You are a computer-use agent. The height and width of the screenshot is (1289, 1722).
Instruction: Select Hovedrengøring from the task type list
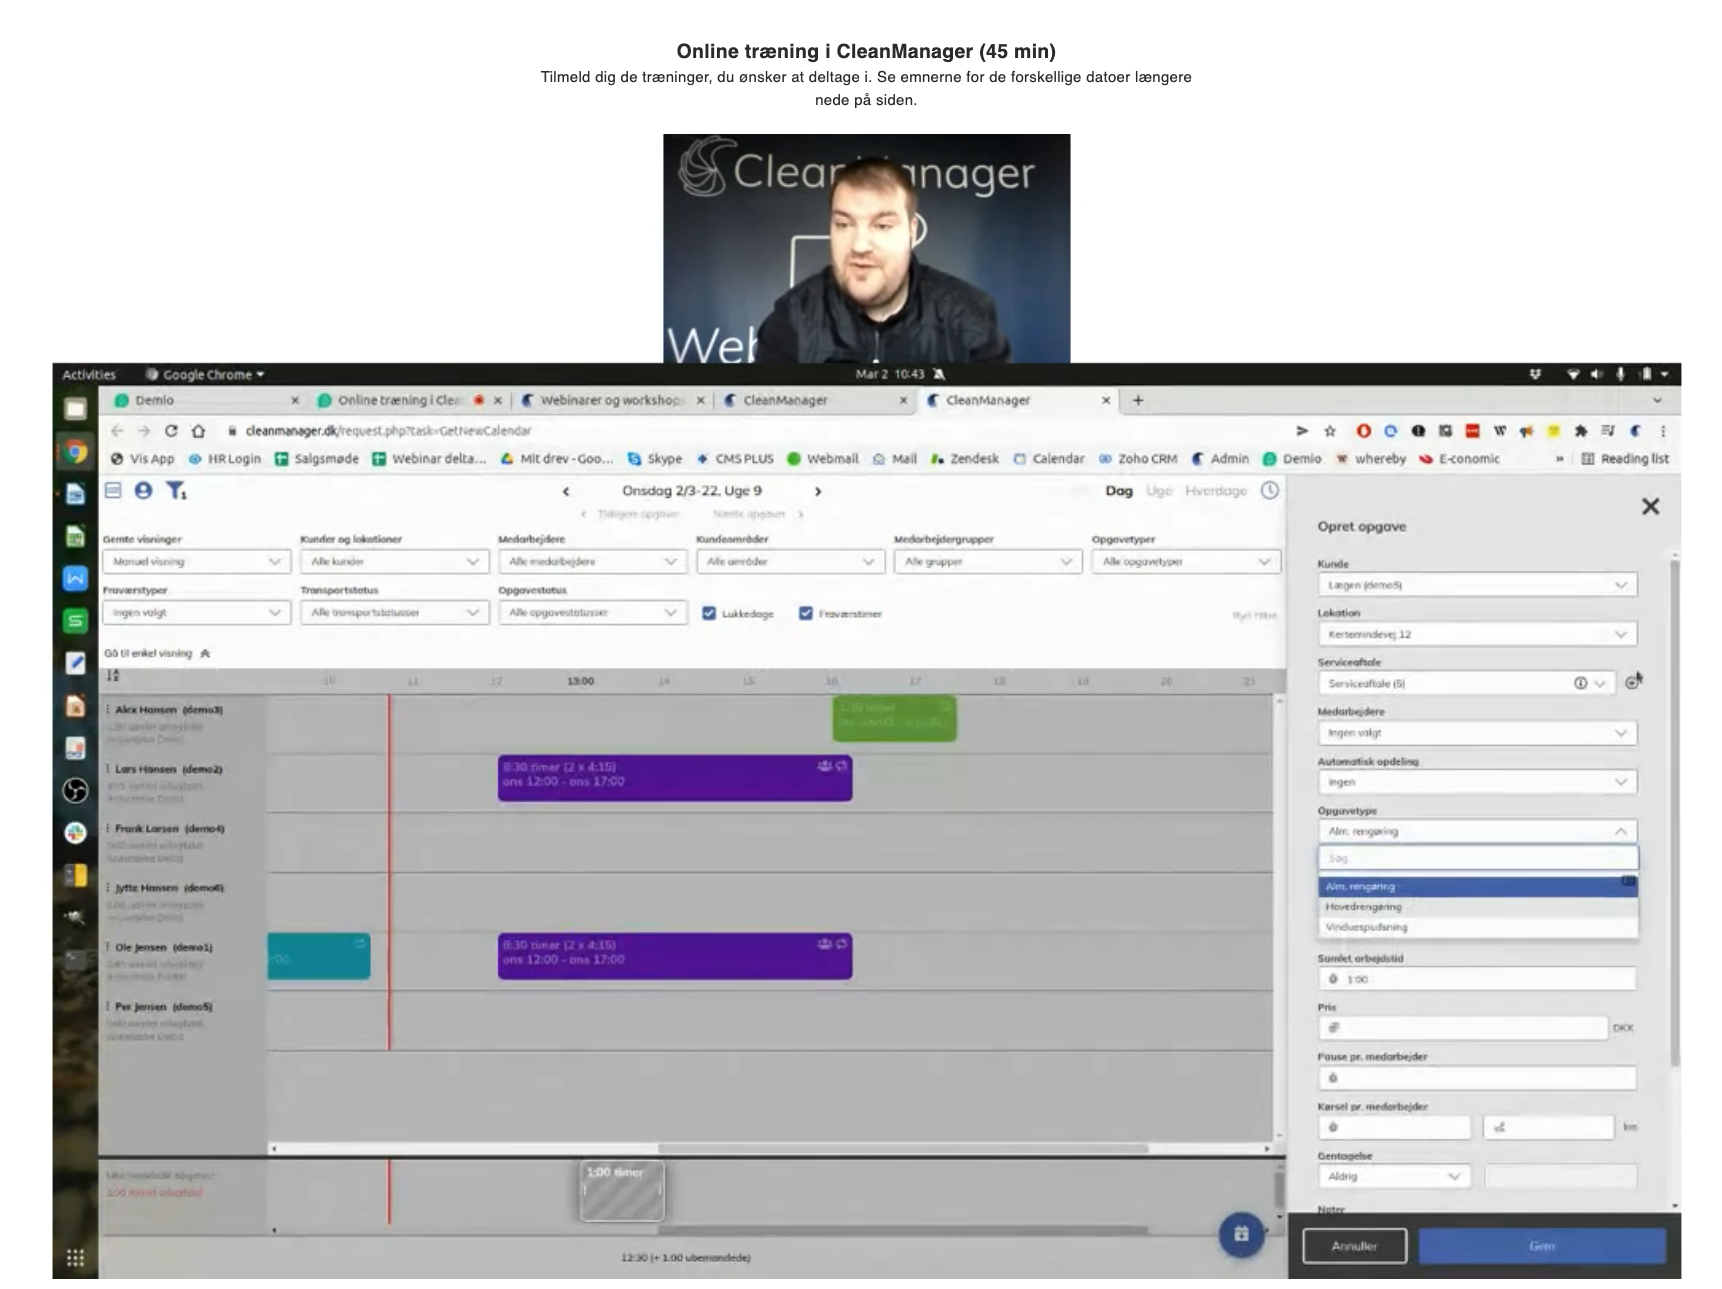click(x=1364, y=907)
